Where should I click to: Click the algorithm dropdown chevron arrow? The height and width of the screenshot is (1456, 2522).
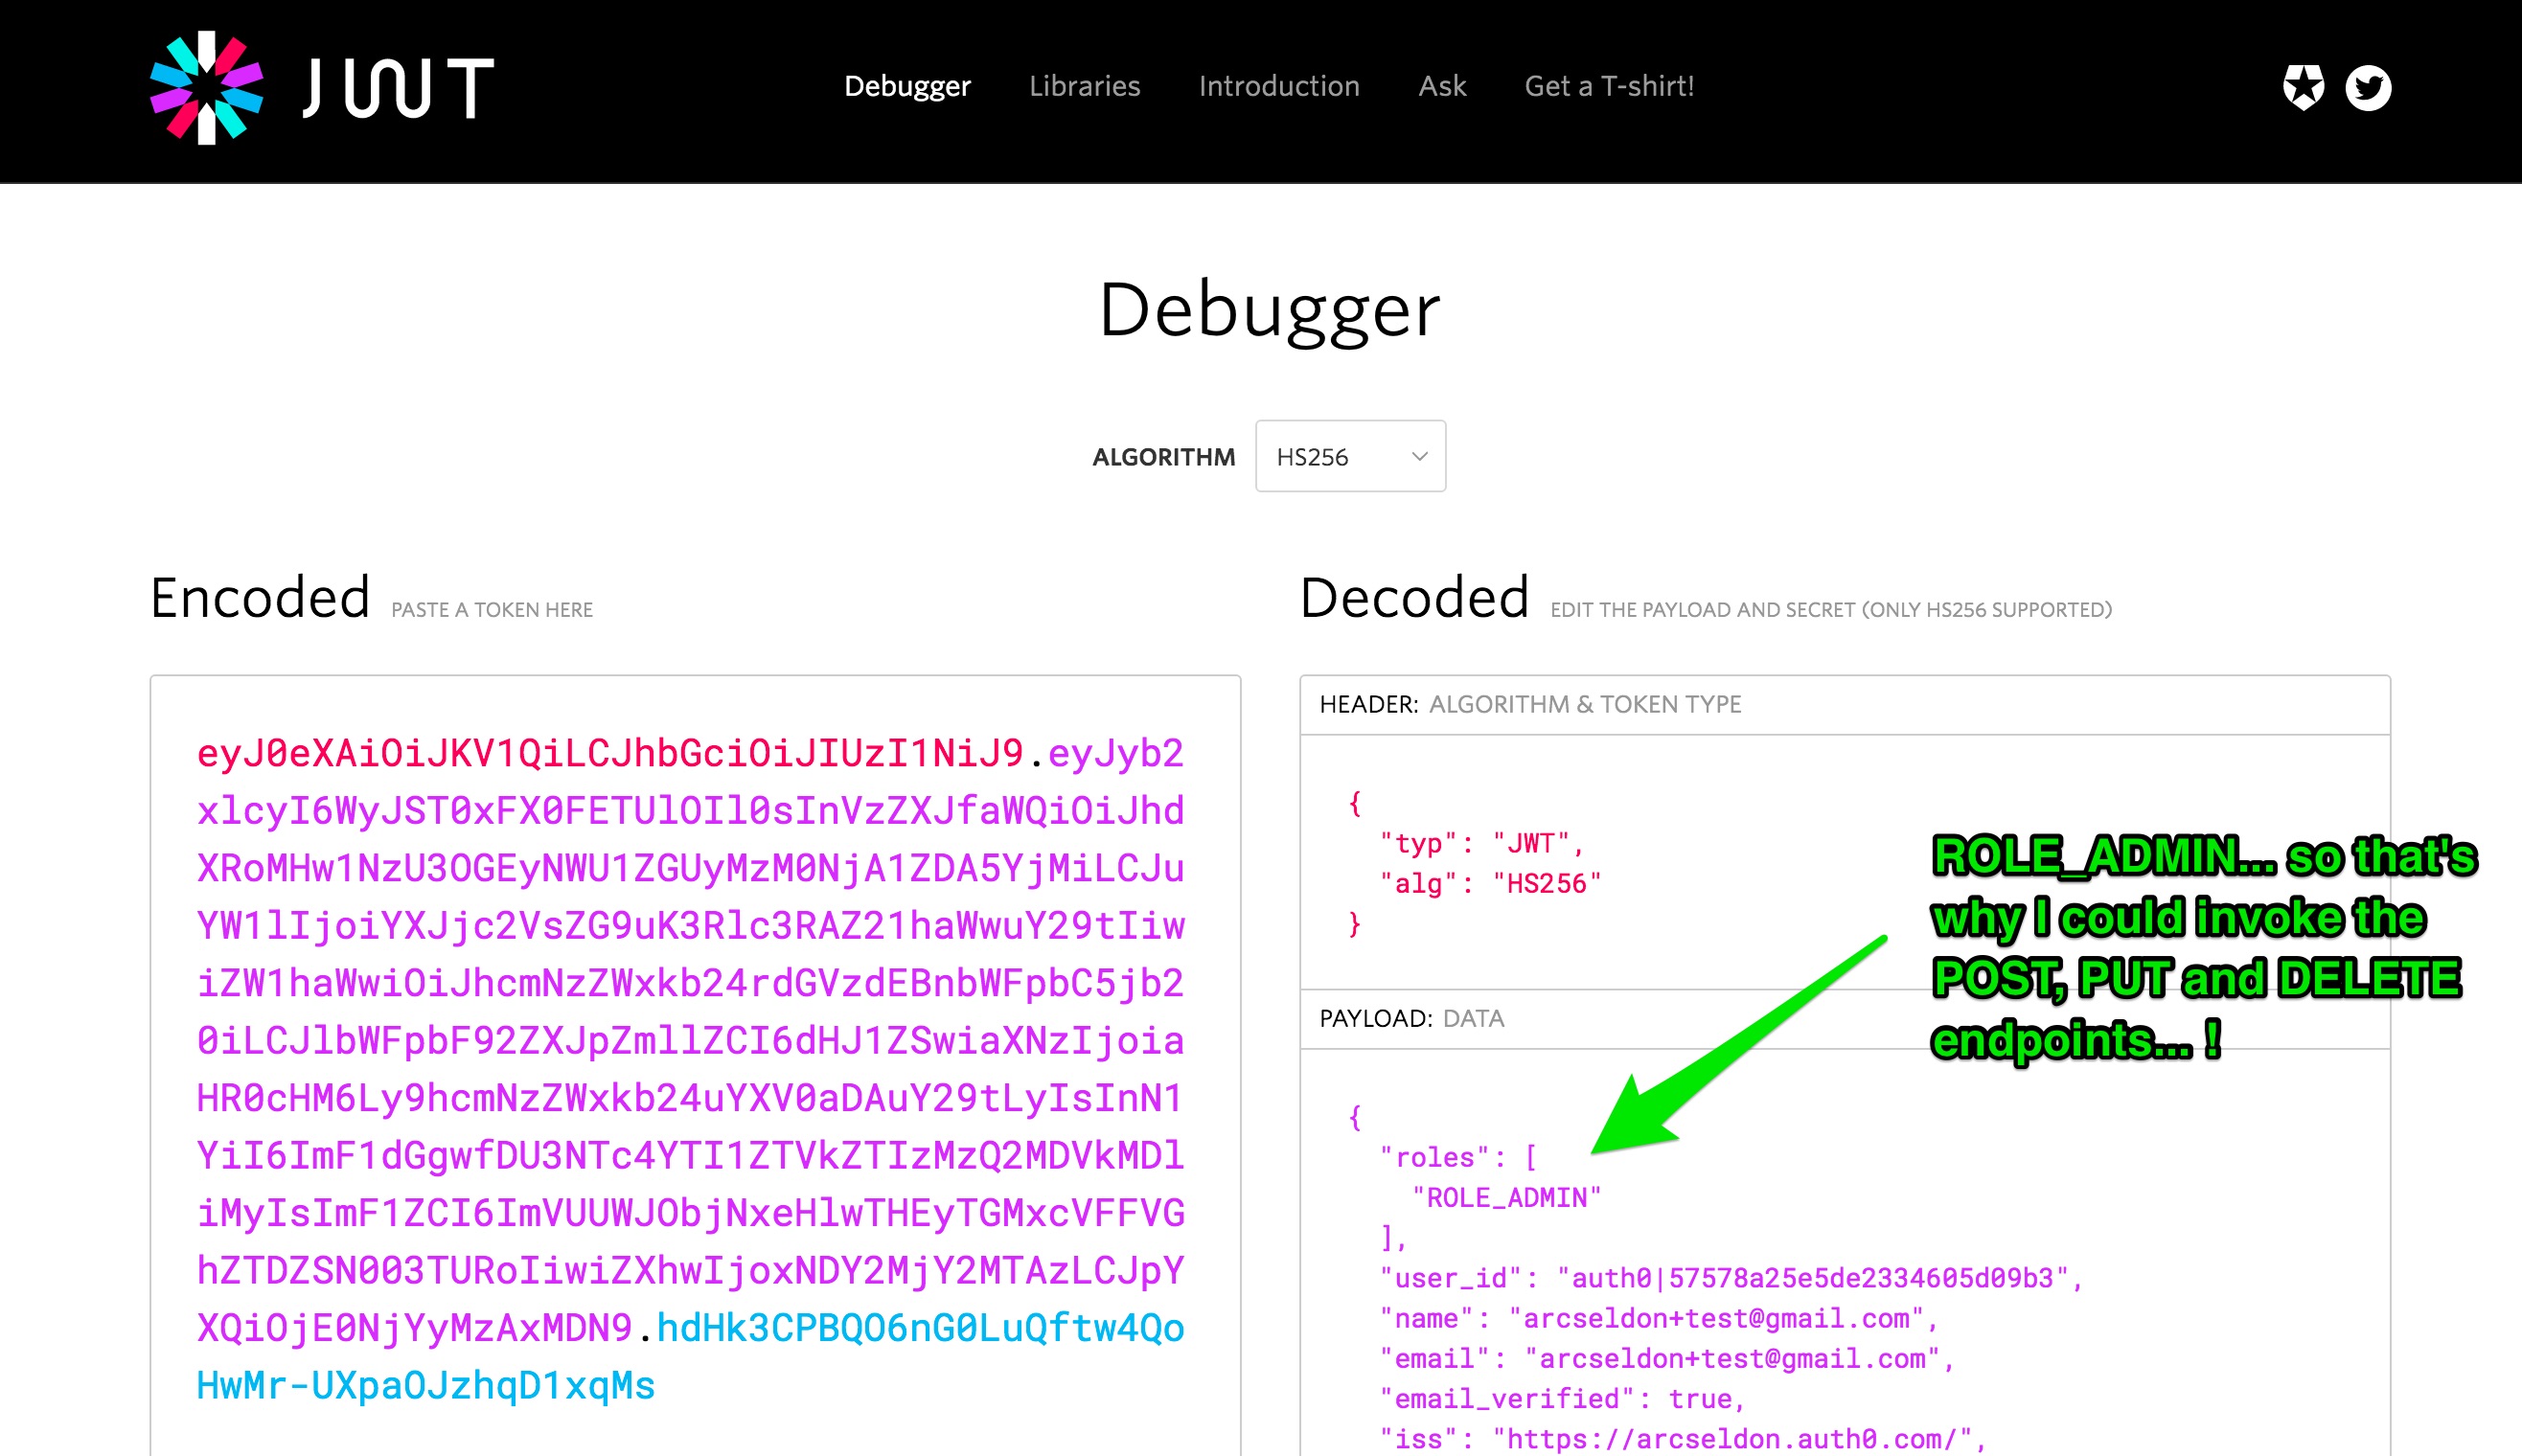coord(1418,456)
